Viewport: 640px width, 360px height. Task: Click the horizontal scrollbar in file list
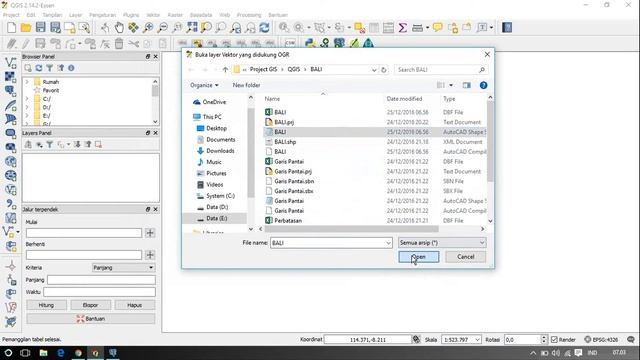pyautogui.click(x=351, y=229)
